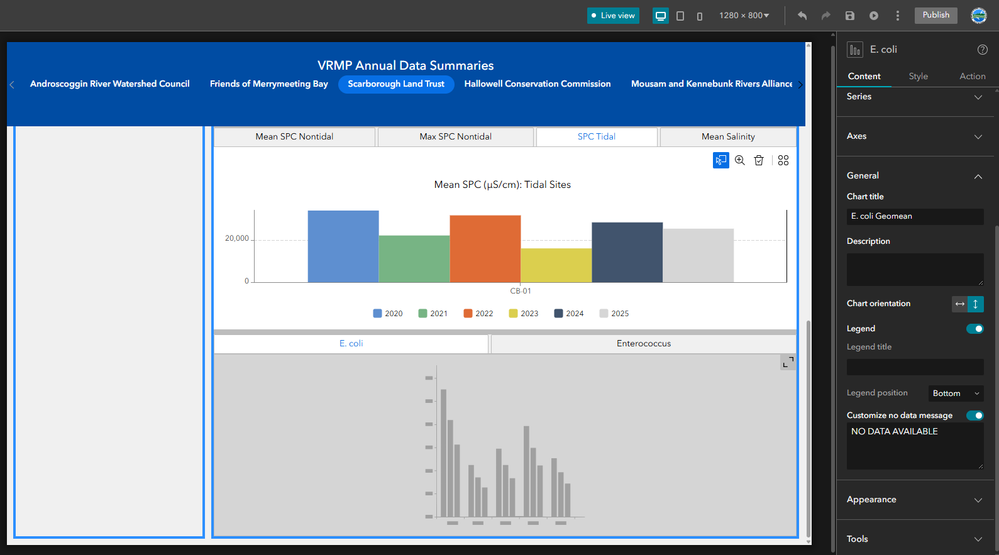Viewport: 999px width, 555px height.
Task: Open chart grid options icon
Action: tap(783, 161)
